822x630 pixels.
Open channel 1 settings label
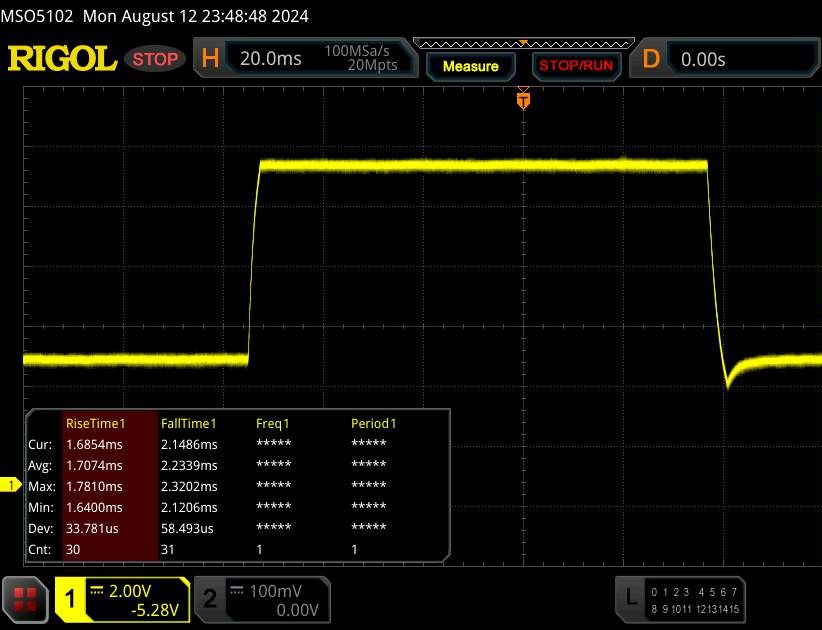(70, 599)
